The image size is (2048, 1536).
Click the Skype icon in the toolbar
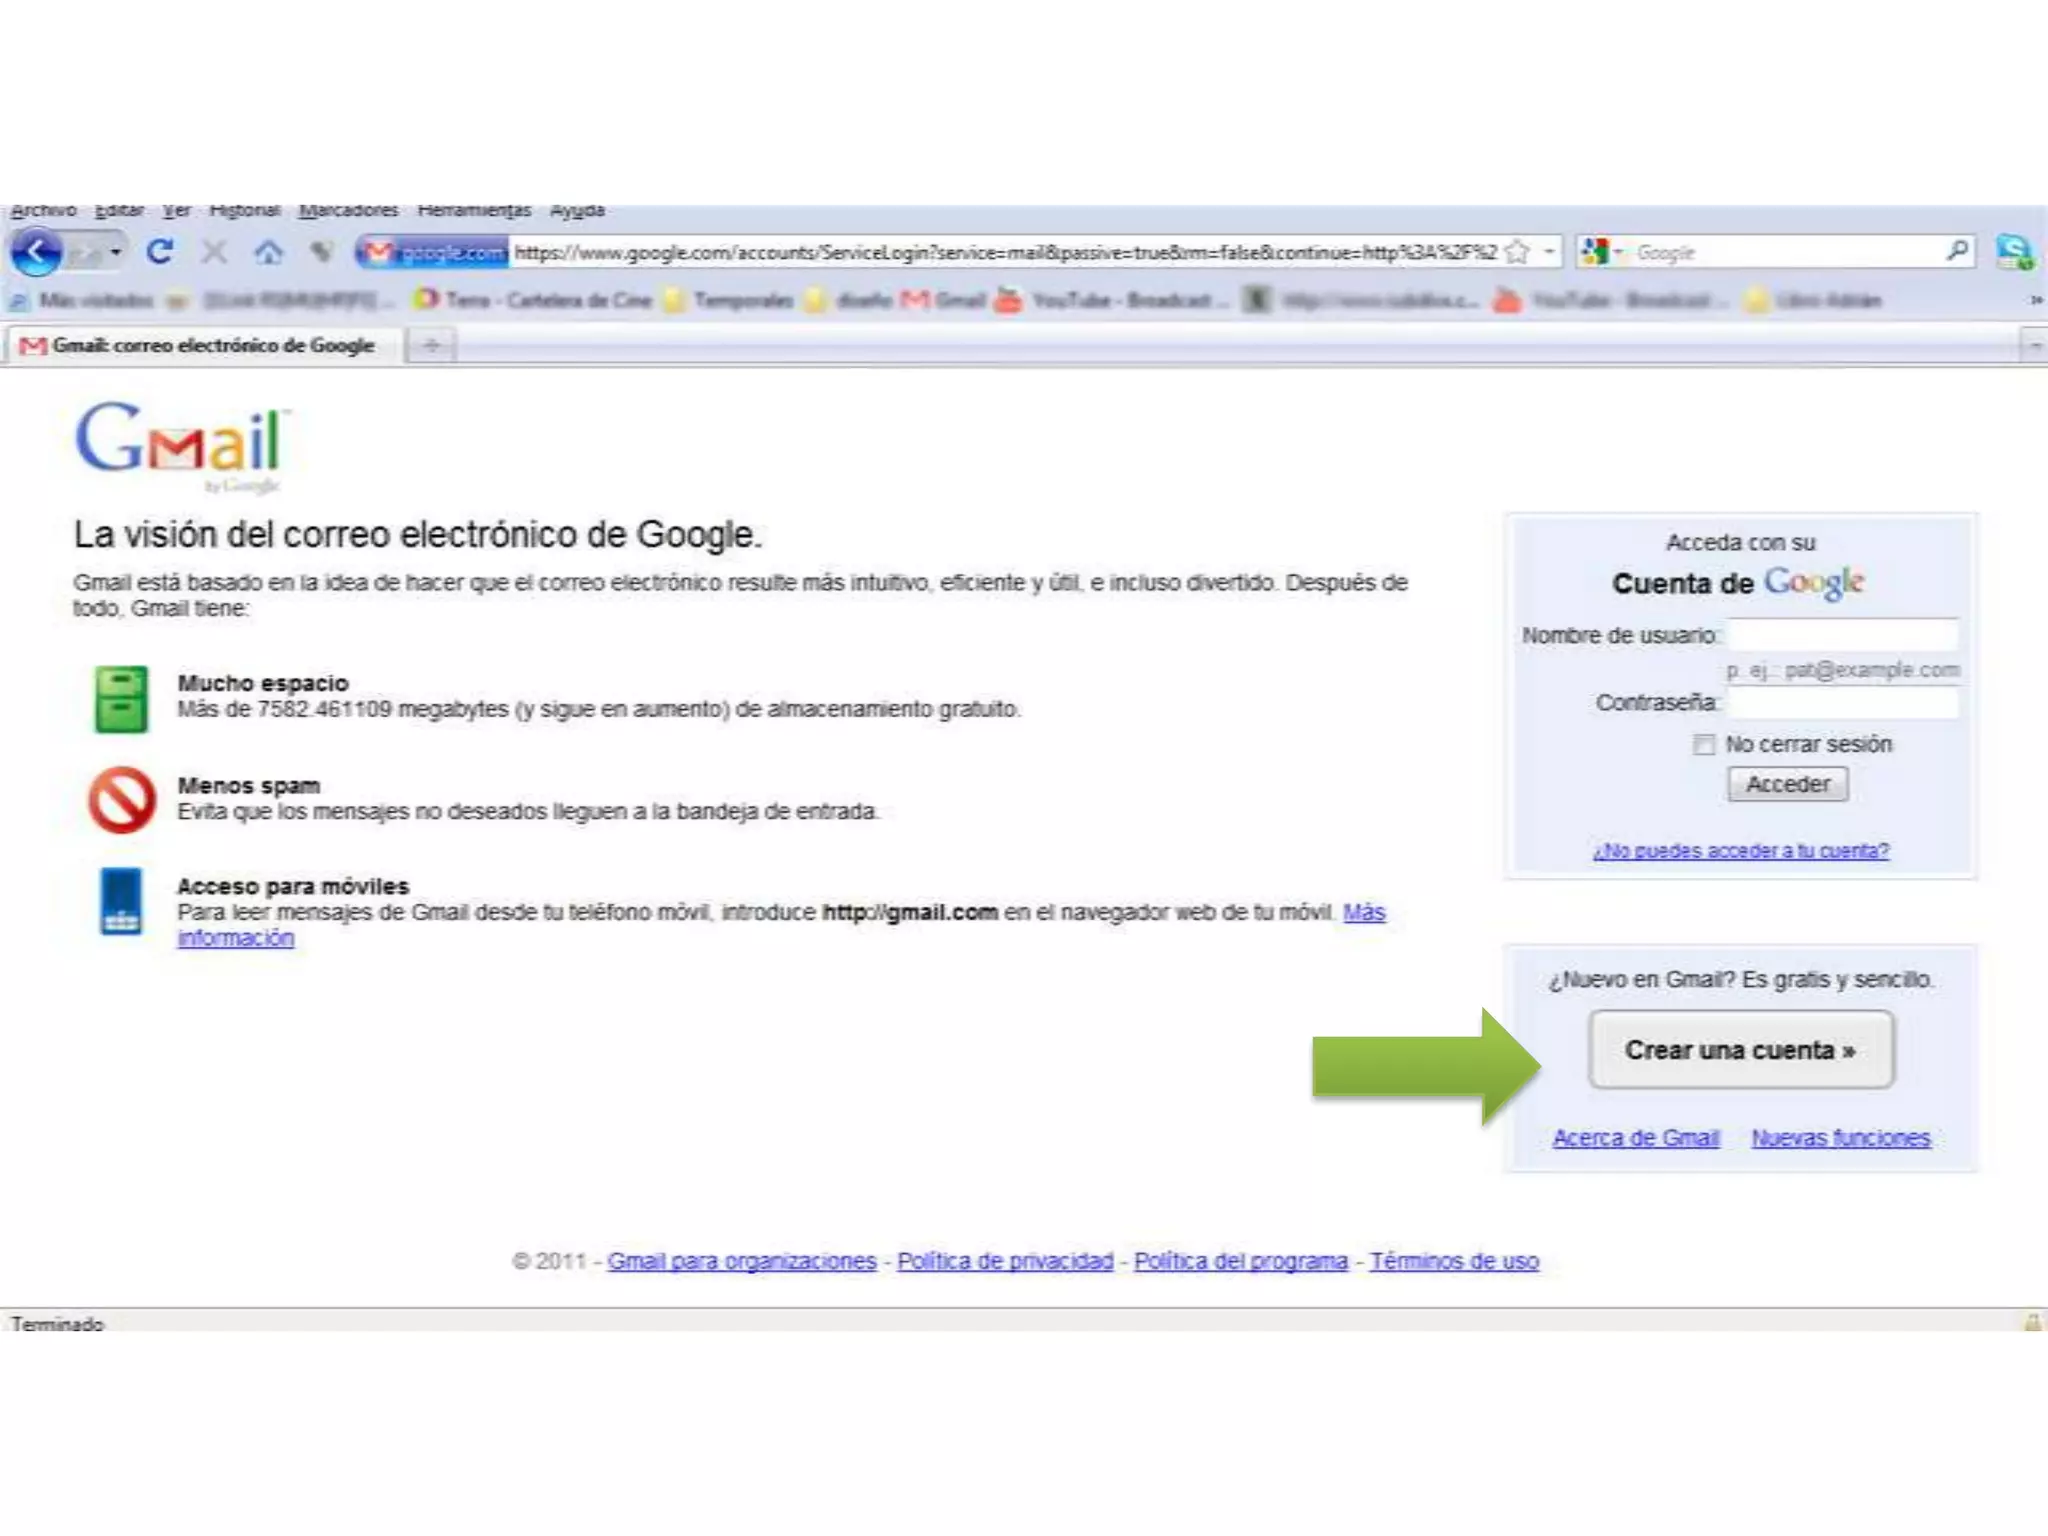coord(2014,252)
